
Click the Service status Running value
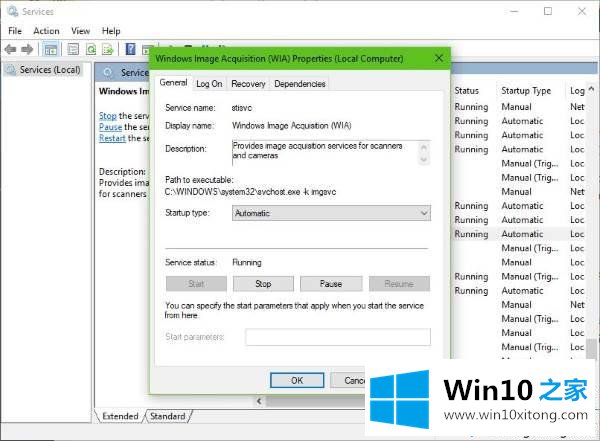click(247, 263)
